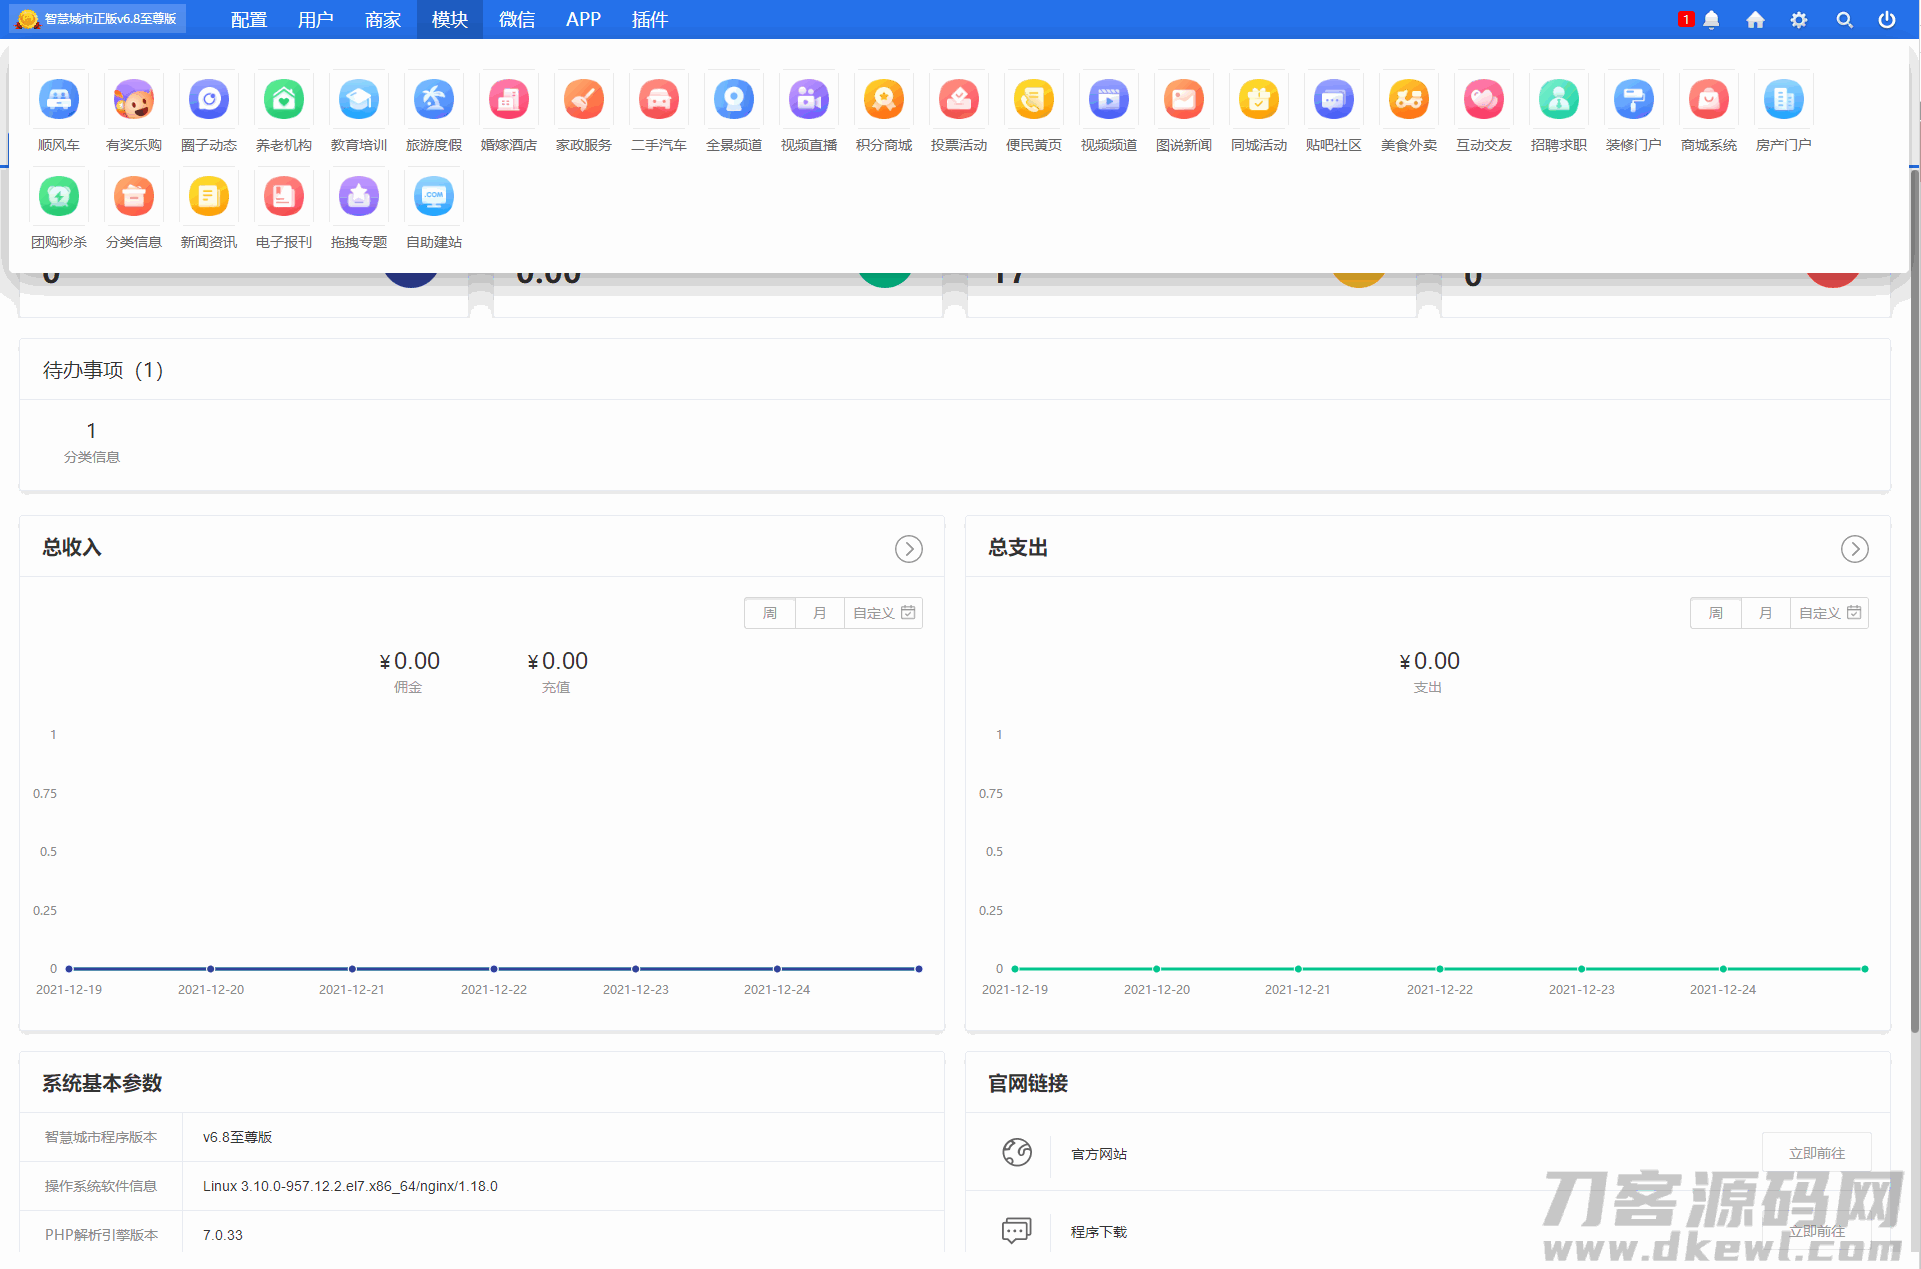The width and height of the screenshot is (1921, 1269).
Task: Click the power logout icon
Action: tap(1886, 20)
